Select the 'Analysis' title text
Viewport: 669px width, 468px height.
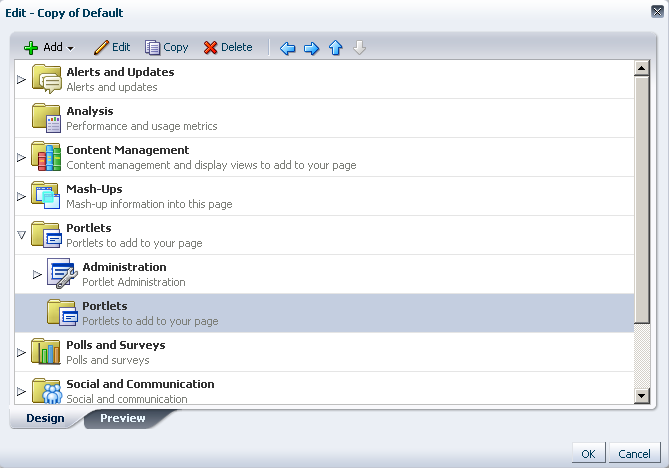click(90, 111)
